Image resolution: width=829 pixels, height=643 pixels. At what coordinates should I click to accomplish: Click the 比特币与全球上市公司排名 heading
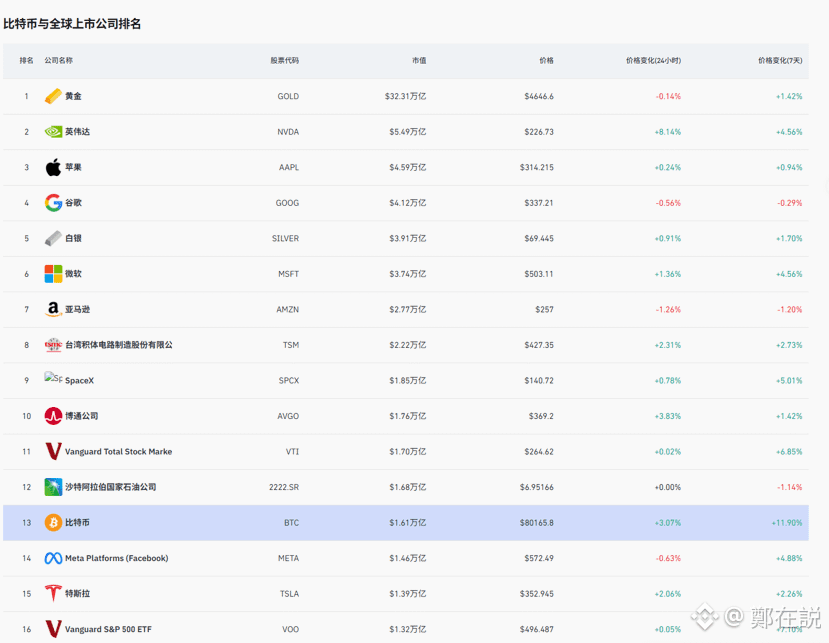pyautogui.click(x=72, y=24)
